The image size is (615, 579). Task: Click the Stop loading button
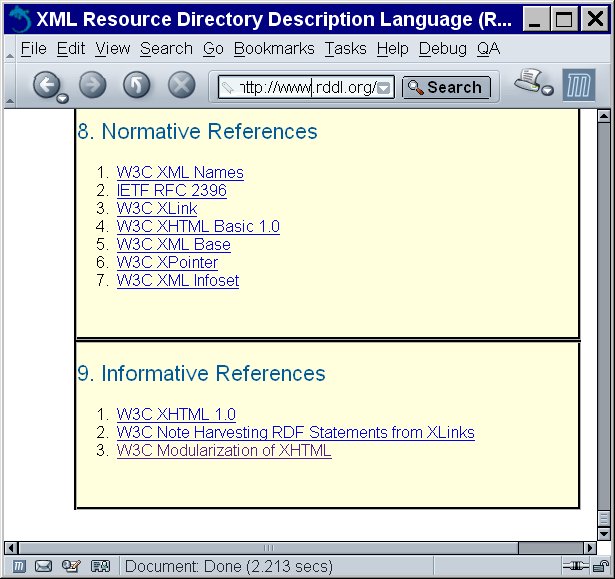click(x=181, y=86)
